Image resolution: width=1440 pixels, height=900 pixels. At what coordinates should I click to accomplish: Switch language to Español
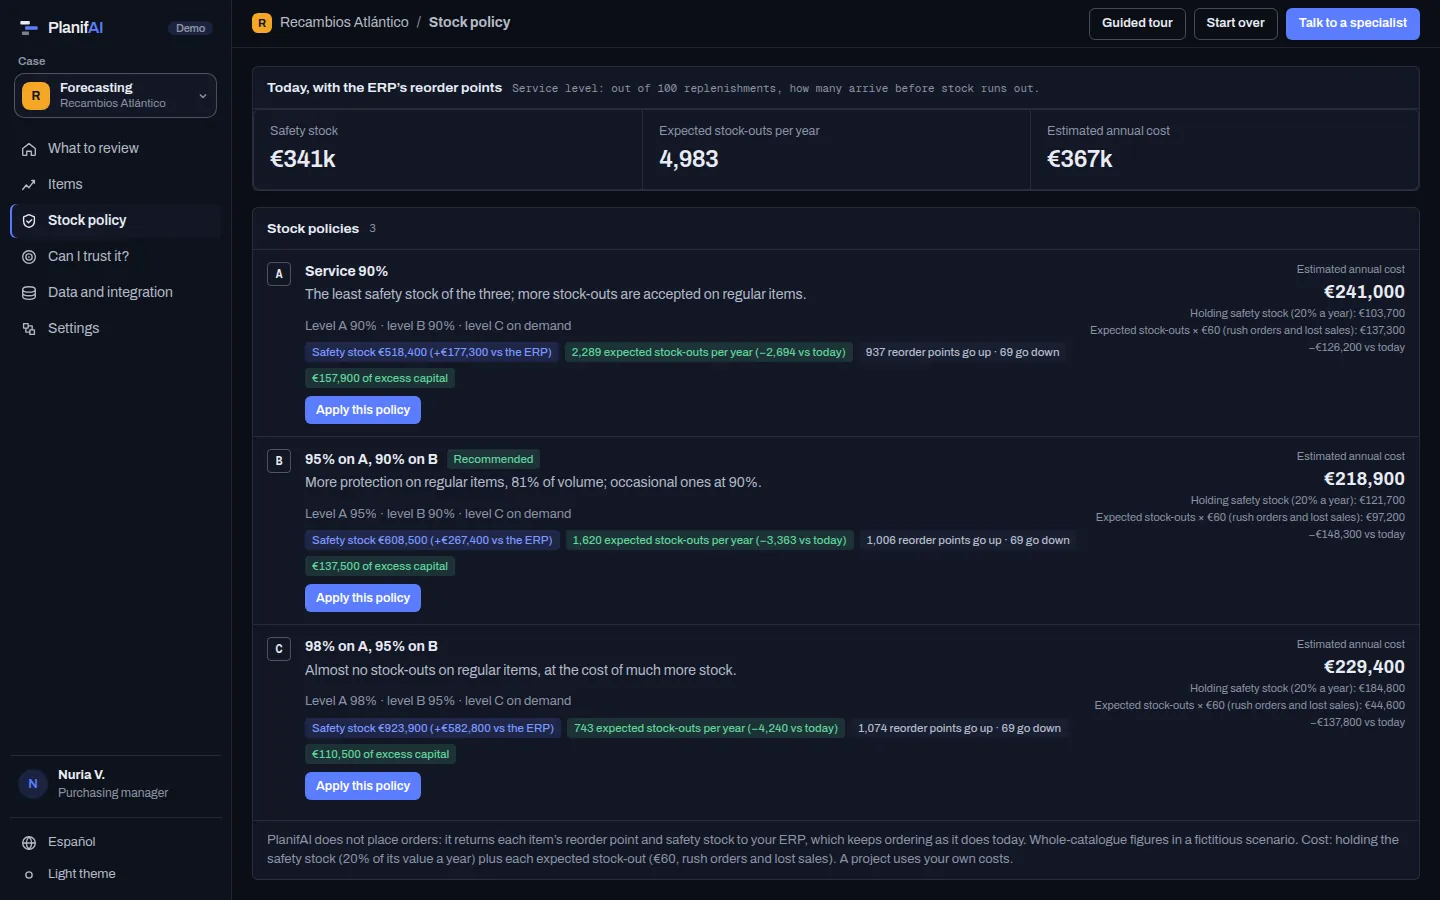116,842
